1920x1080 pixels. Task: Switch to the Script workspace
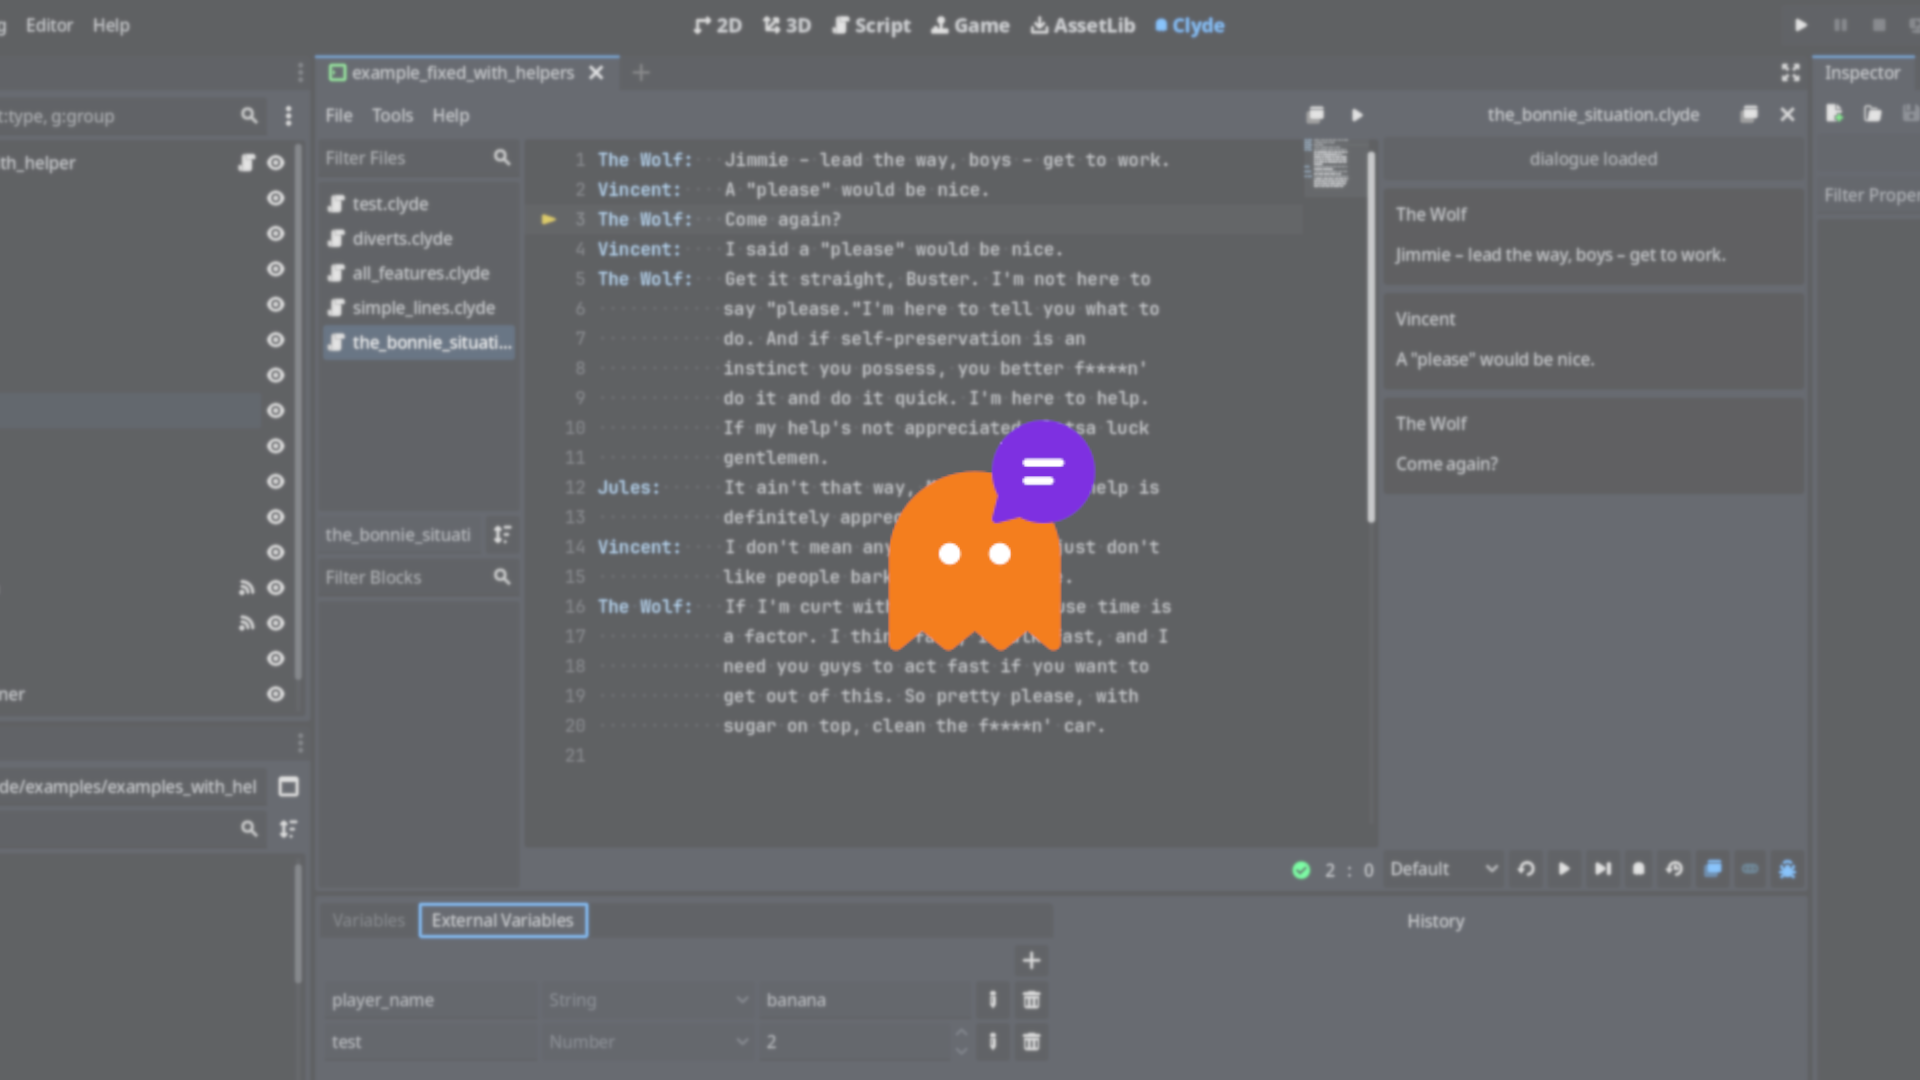871,26
